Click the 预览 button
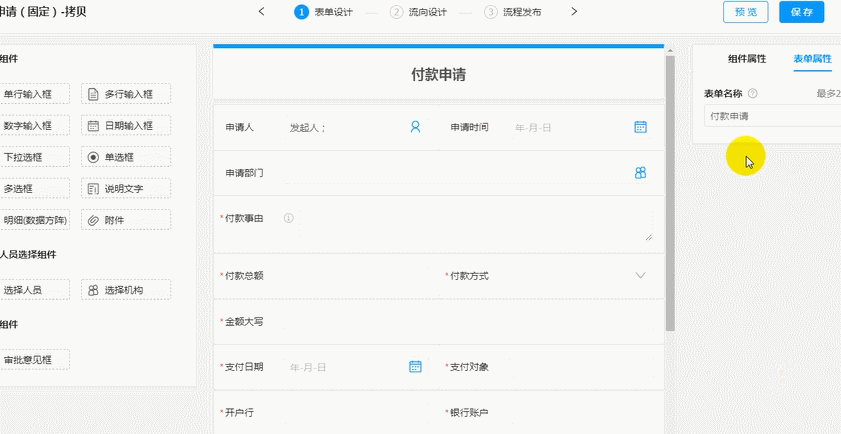841x434 pixels. coord(746,12)
